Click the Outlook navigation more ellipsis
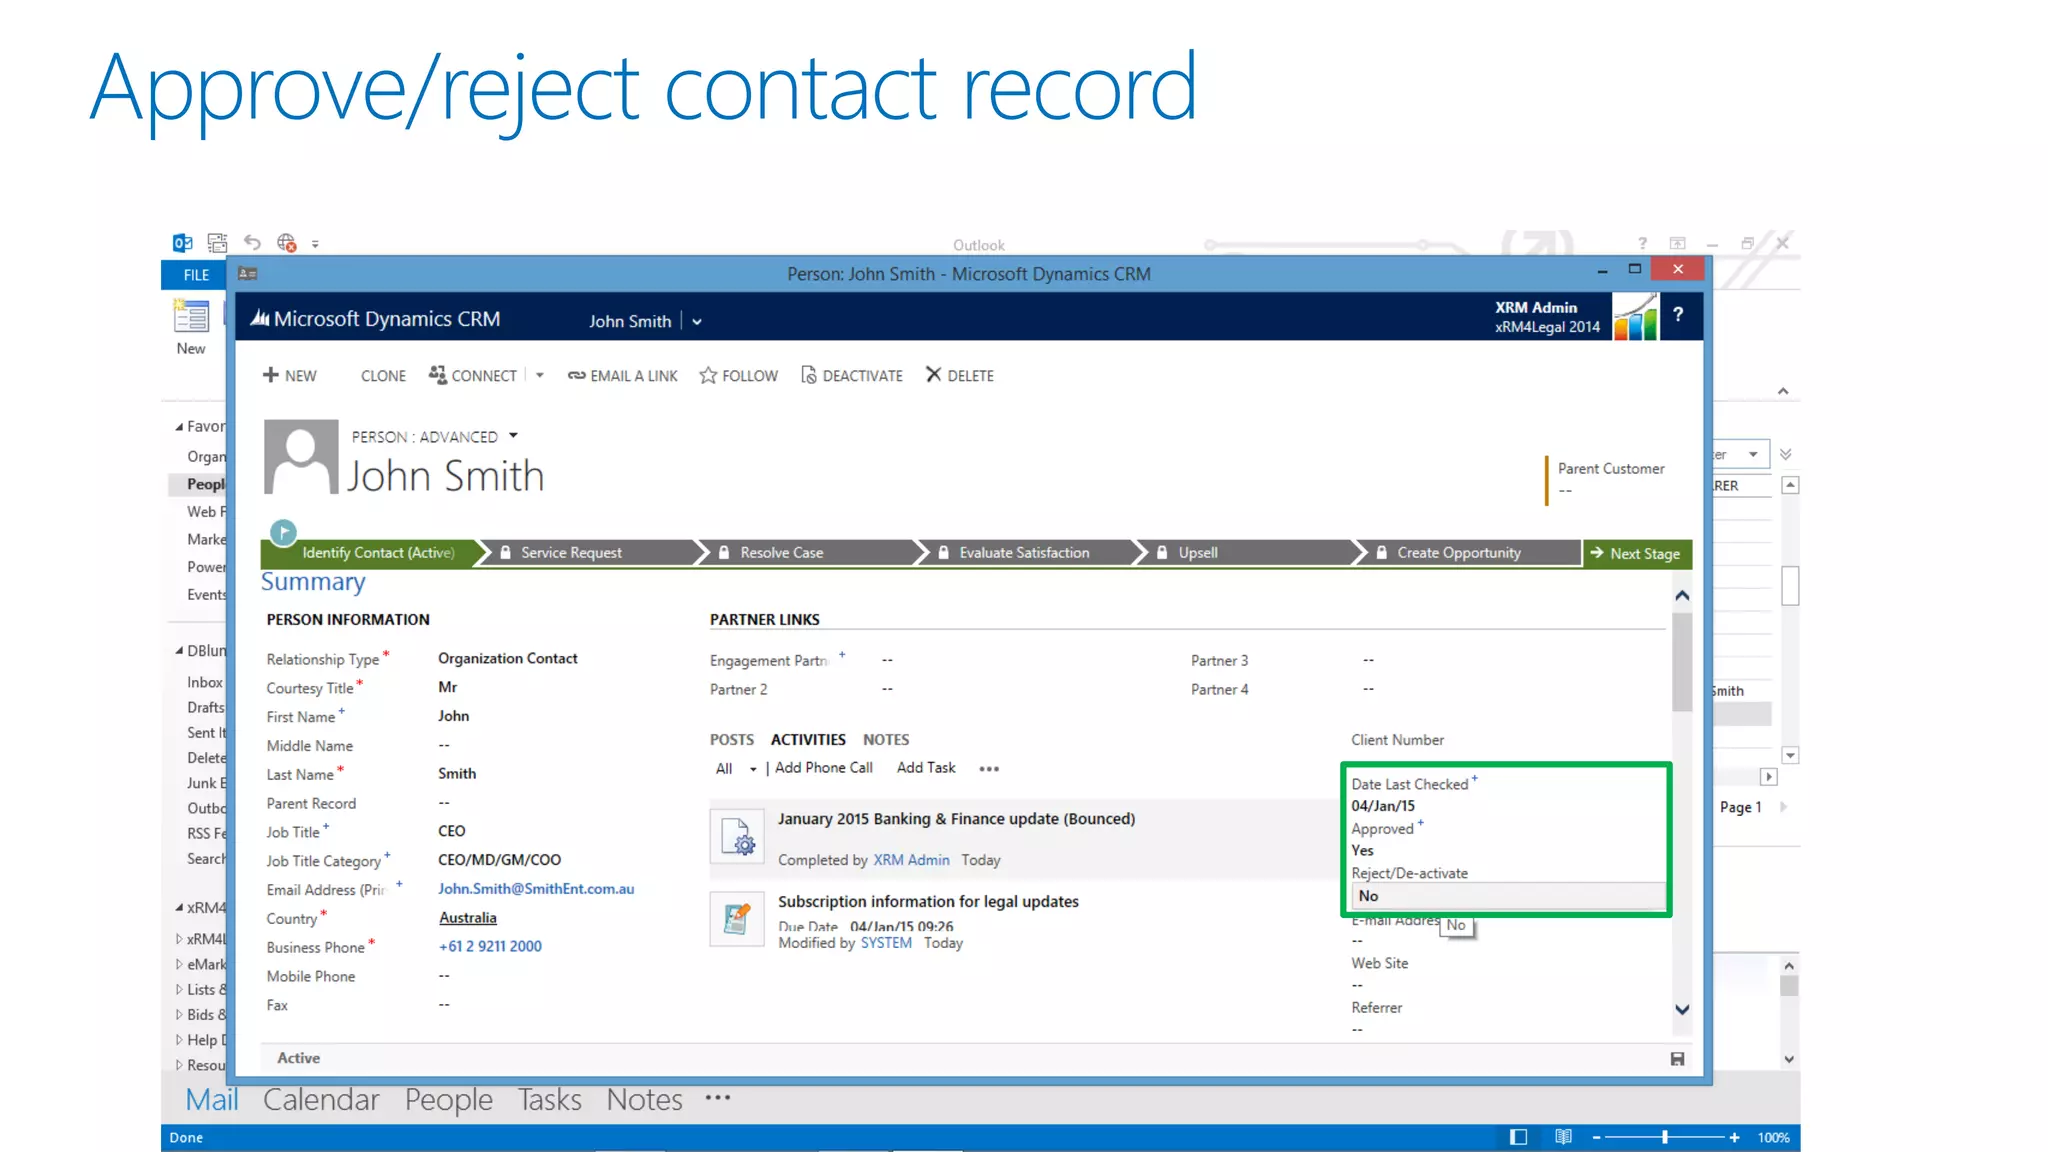Viewport: 2048px width, 1152px height. [718, 1098]
